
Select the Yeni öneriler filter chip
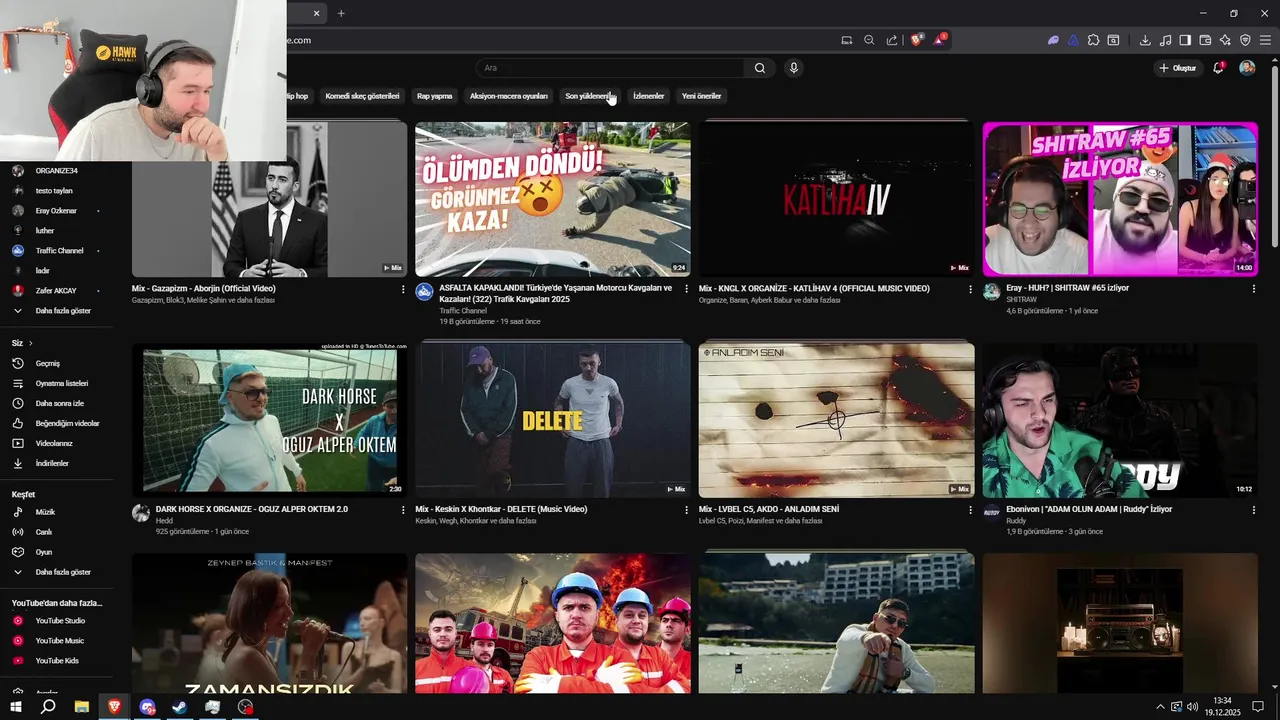pos(701,96)
